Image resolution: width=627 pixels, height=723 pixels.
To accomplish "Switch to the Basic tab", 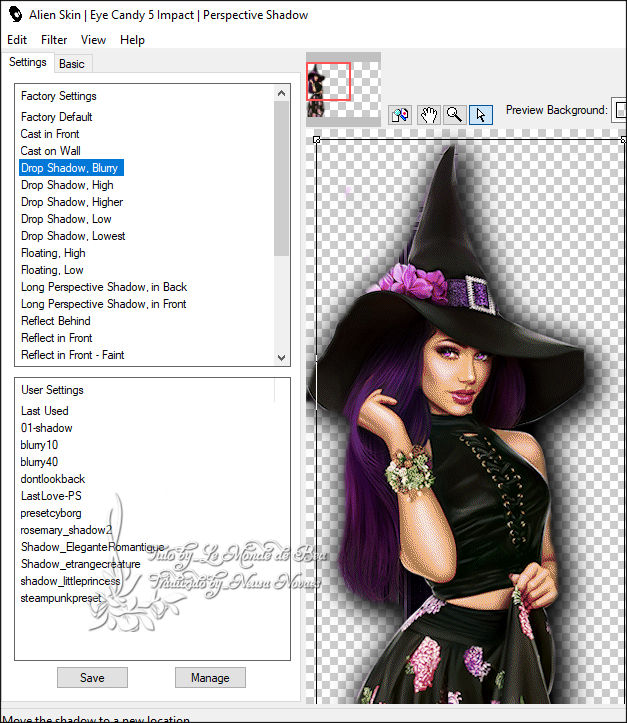I will pos(72,64).
